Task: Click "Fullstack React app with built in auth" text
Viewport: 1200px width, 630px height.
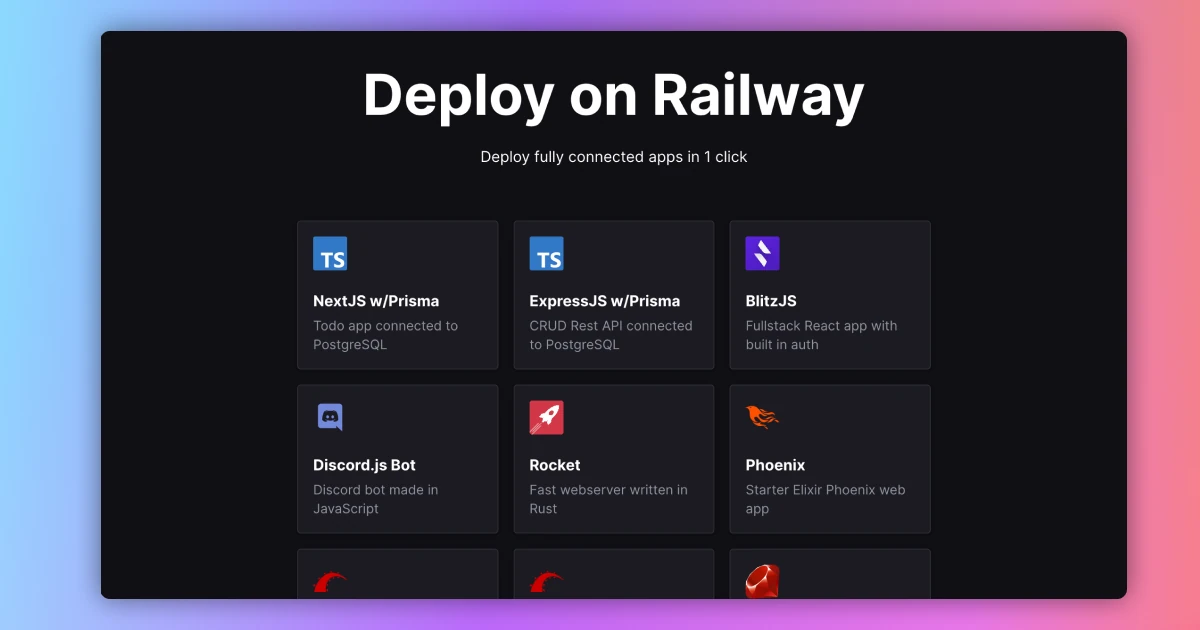Action: [x=822, y=335]
